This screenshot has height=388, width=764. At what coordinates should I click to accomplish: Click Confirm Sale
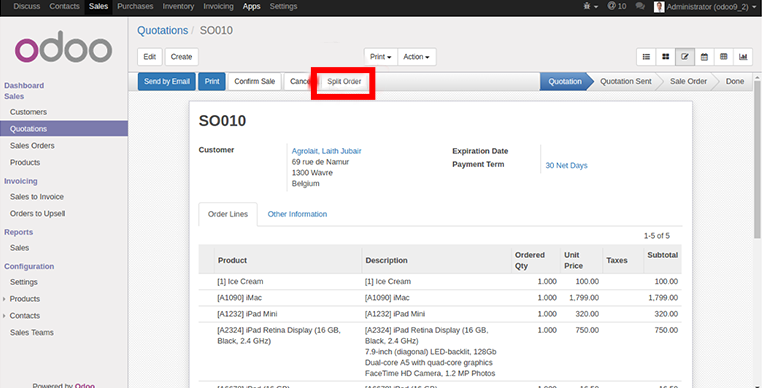[254, 81]
